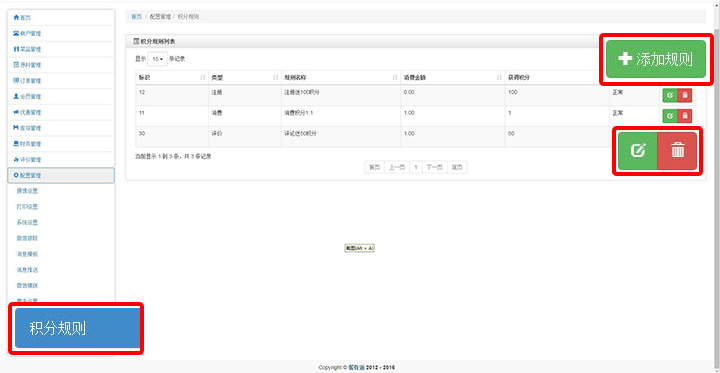Open 消息模板 submenu item

tap(27, 254)
